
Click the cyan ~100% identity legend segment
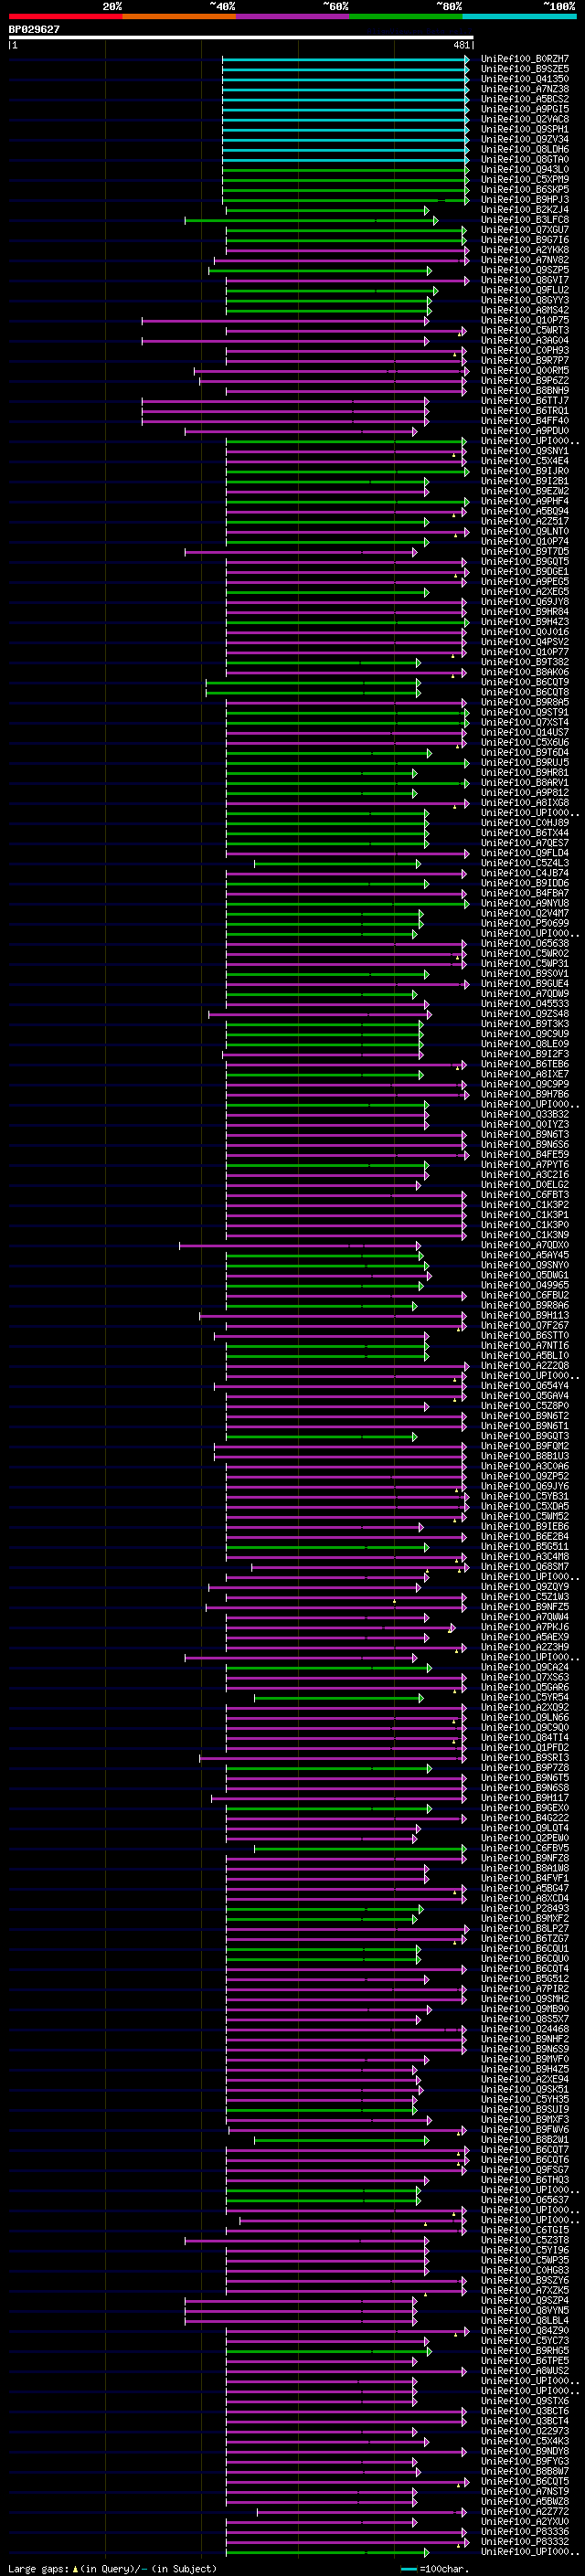point(519,16)
